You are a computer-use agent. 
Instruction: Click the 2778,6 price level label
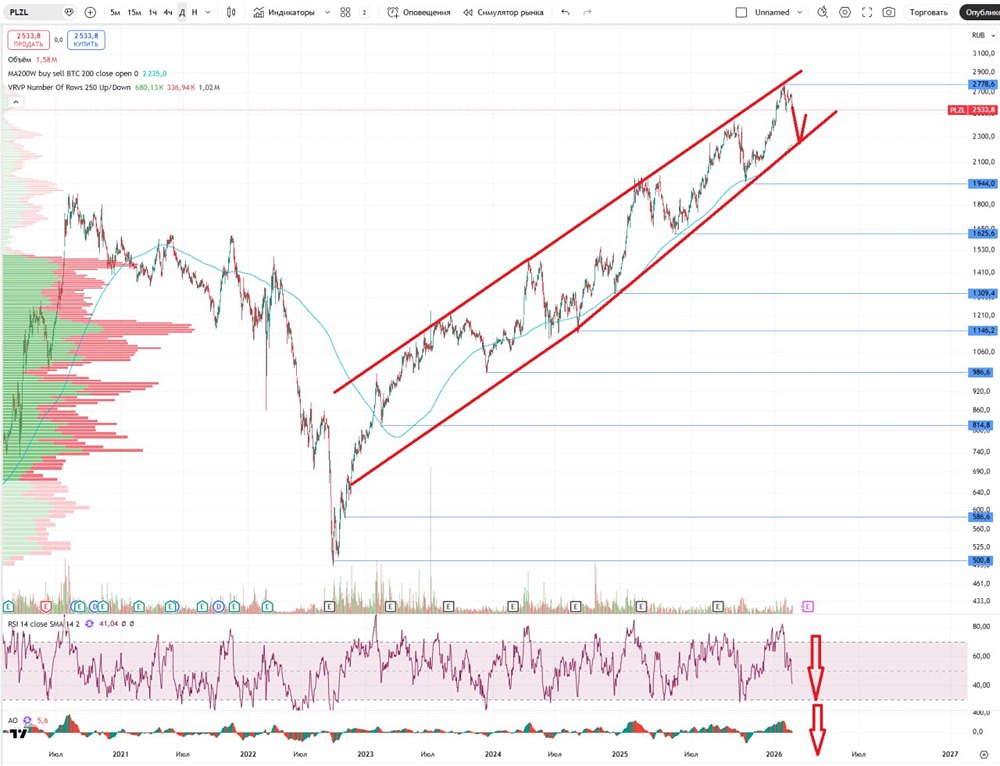[983, 84]
